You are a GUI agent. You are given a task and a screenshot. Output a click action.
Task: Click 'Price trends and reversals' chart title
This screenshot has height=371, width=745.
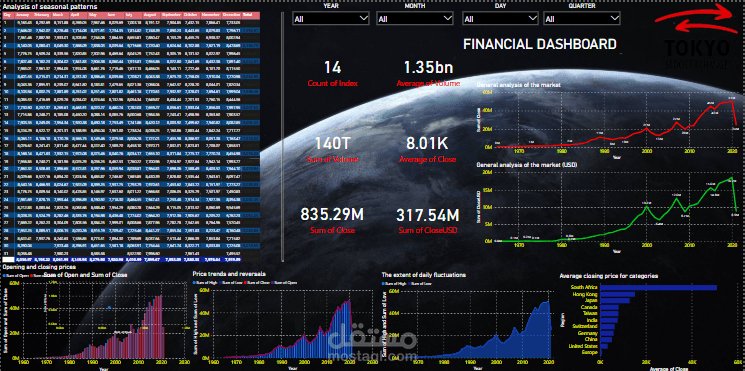pyautogui.click(x=229, y=274)
